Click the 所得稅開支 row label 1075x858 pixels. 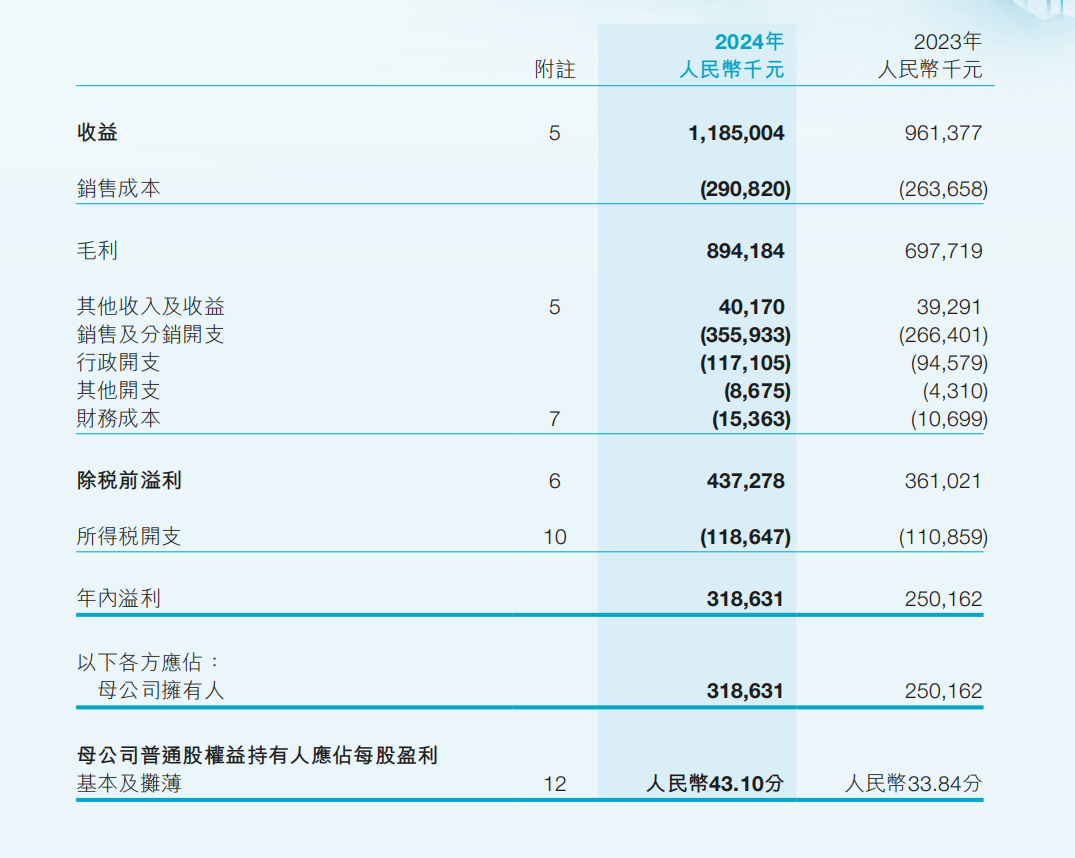[x=129, y=536]
